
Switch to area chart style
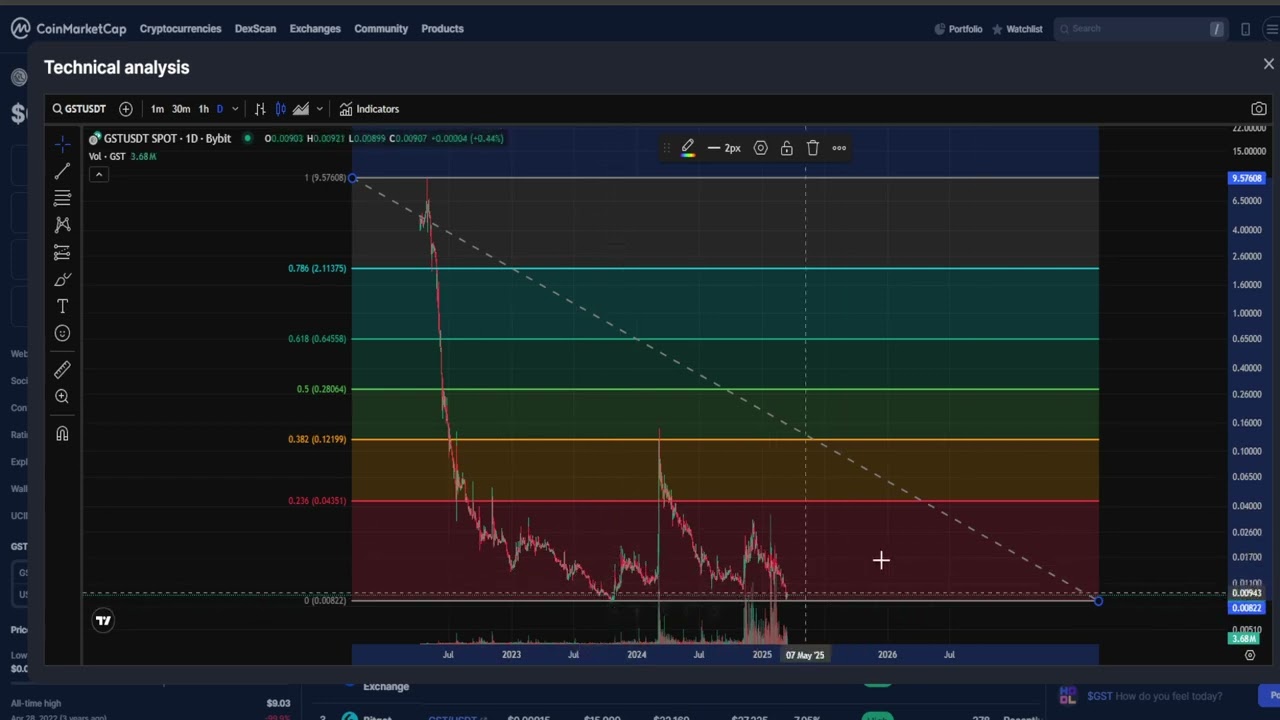coord(301,109)
